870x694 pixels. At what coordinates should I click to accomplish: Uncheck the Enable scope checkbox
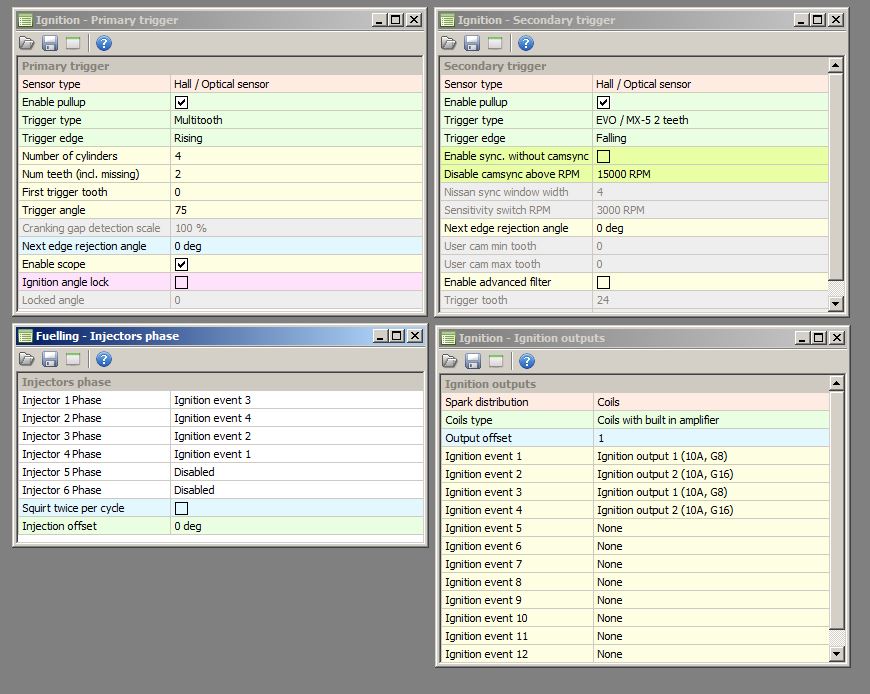(181, 265)
